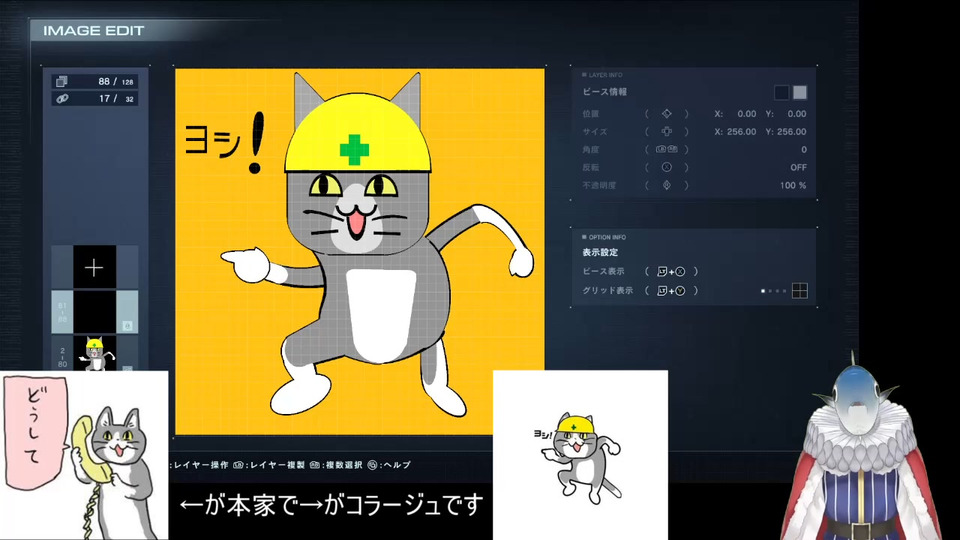This screenshot has width=960, height=540.
Task: Click the cat's white belly on canvas
Action: pos(380,315)
